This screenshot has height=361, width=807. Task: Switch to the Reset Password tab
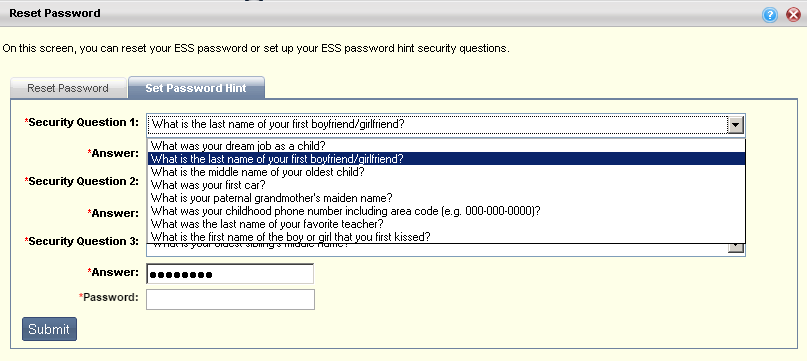68,88
